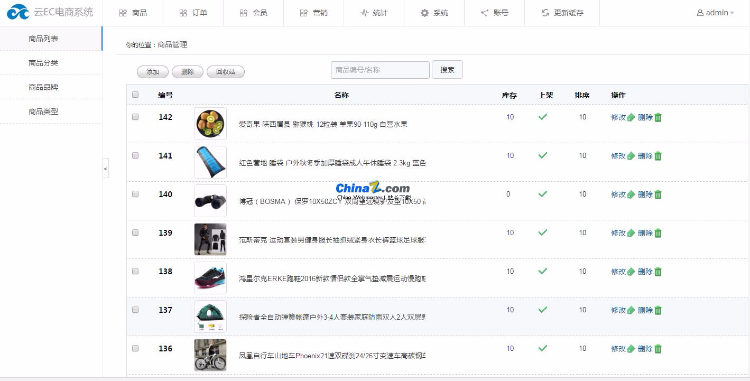Open the admin user dropdown
Image resolution: width=750 pixels, height=381 pixels.
click(715, 13)
